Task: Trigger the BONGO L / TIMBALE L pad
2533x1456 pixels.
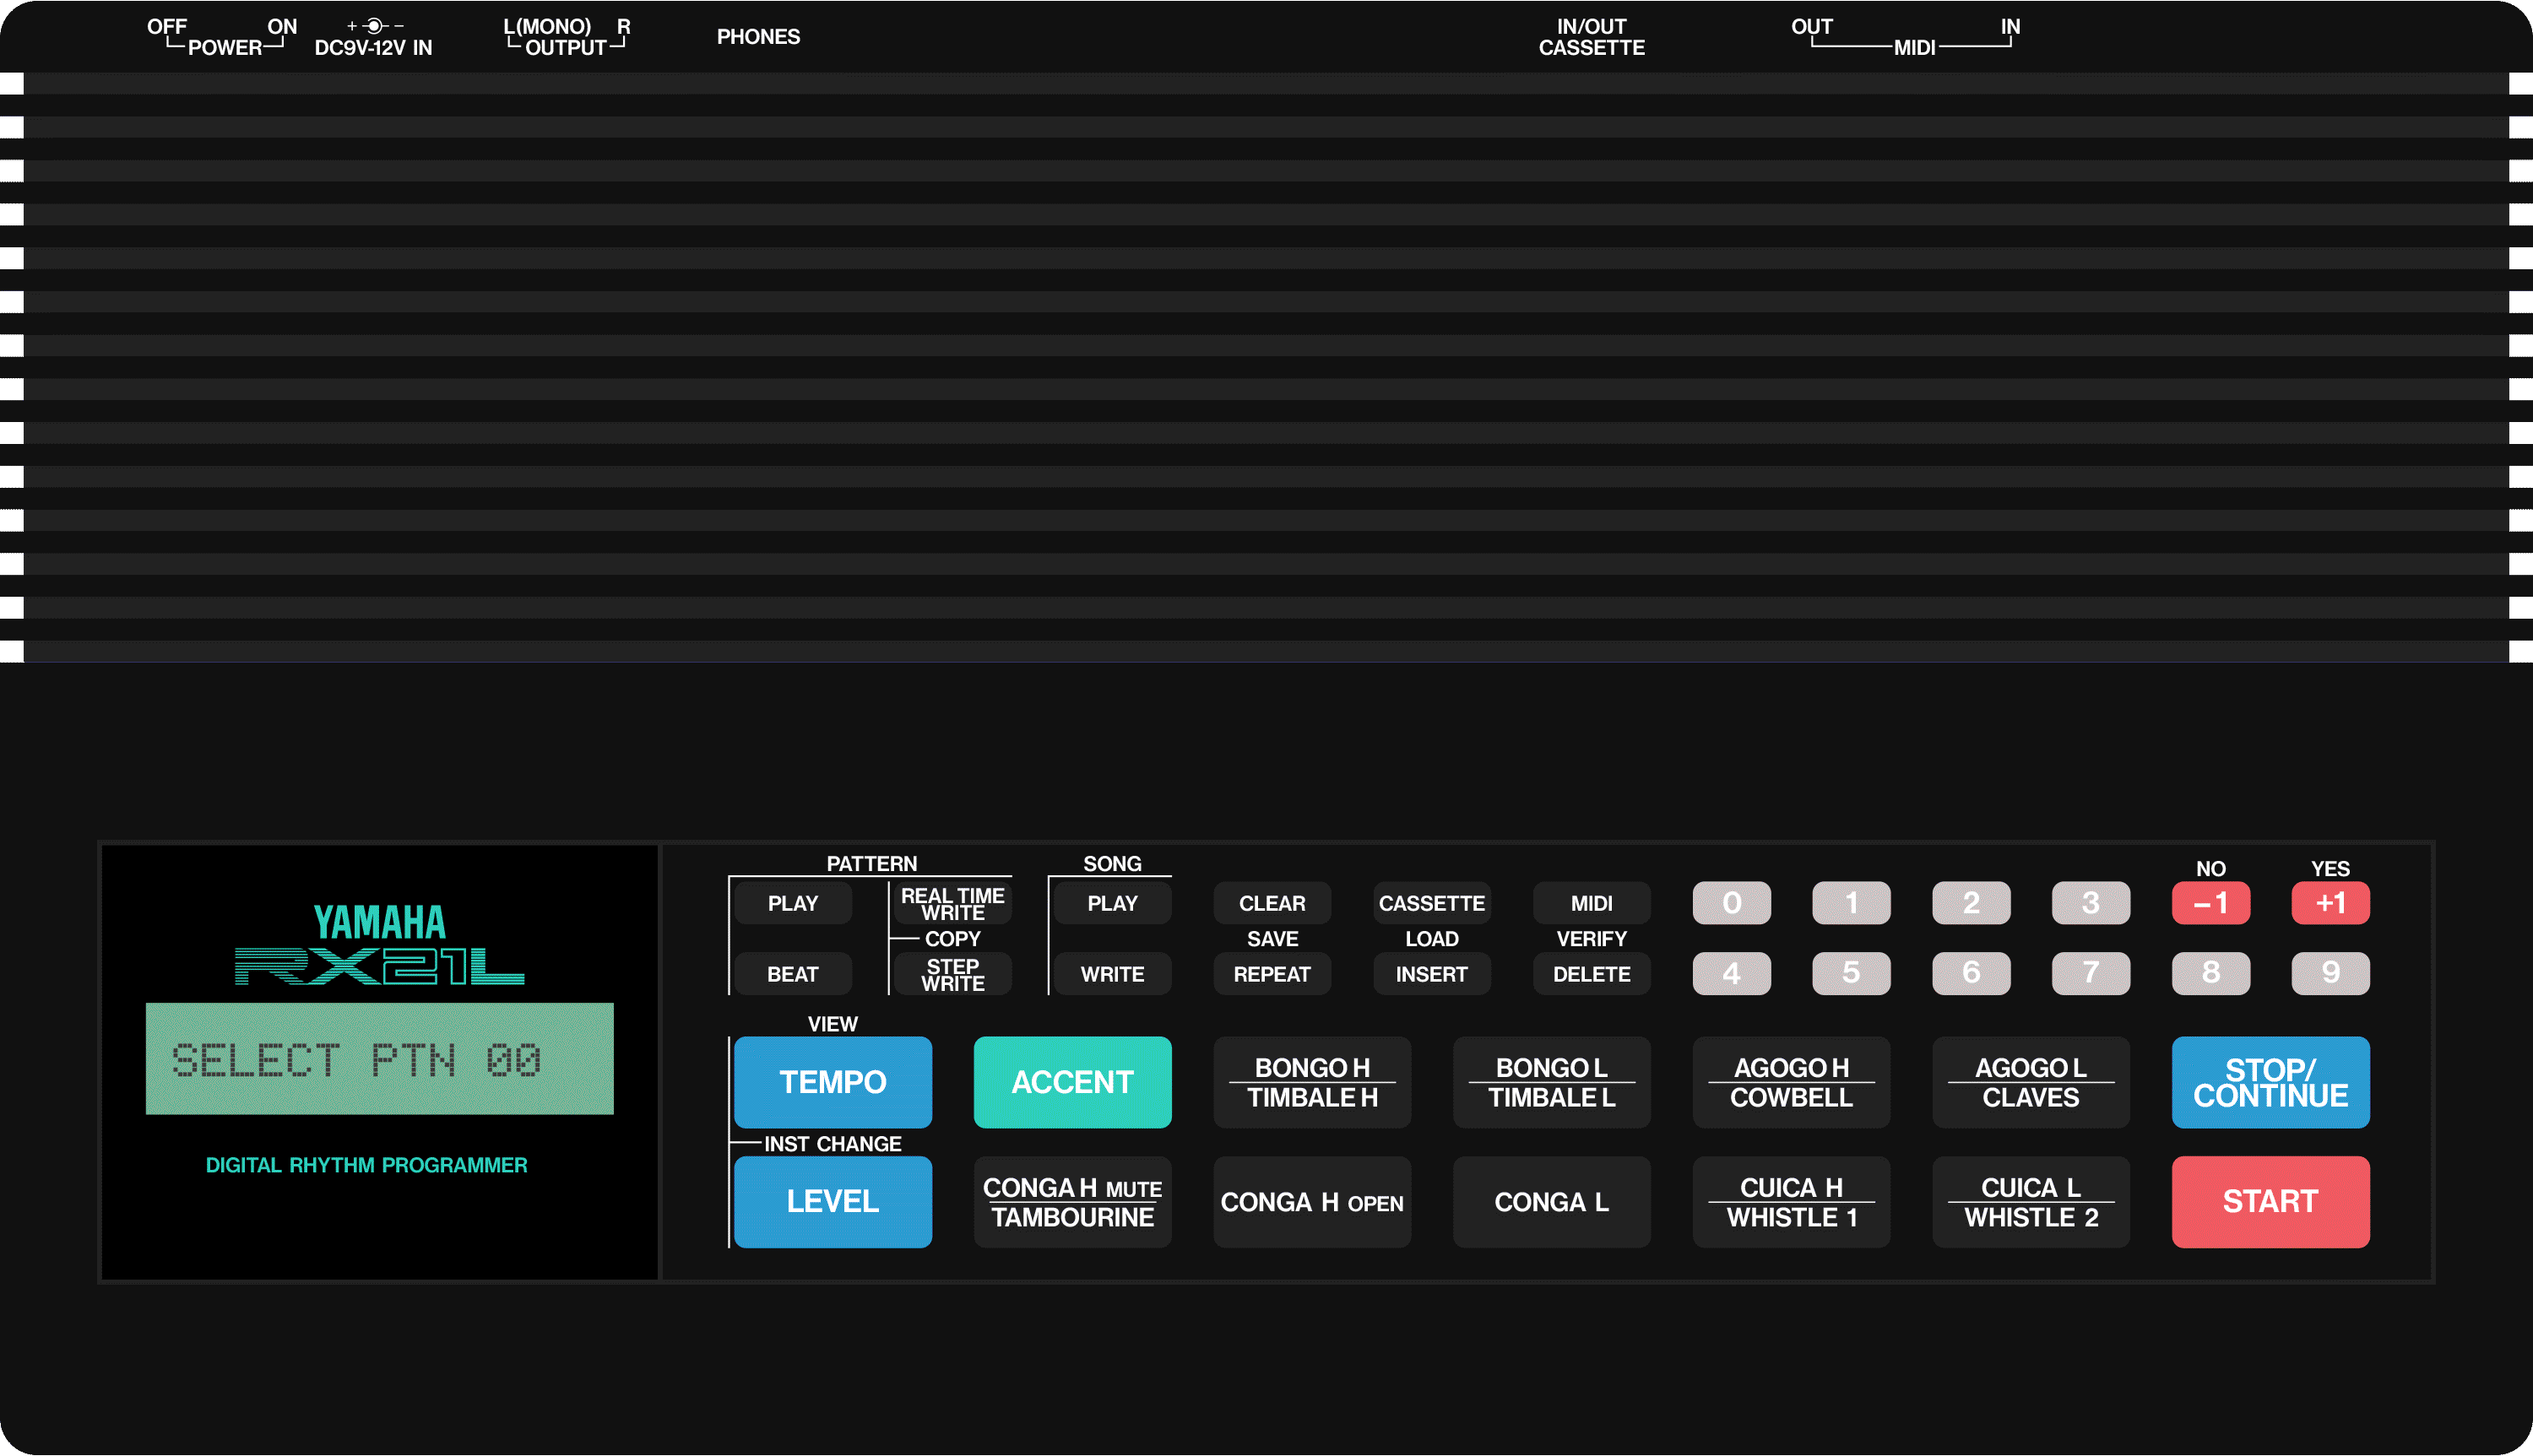Action: click(x=1552, y=1082)
